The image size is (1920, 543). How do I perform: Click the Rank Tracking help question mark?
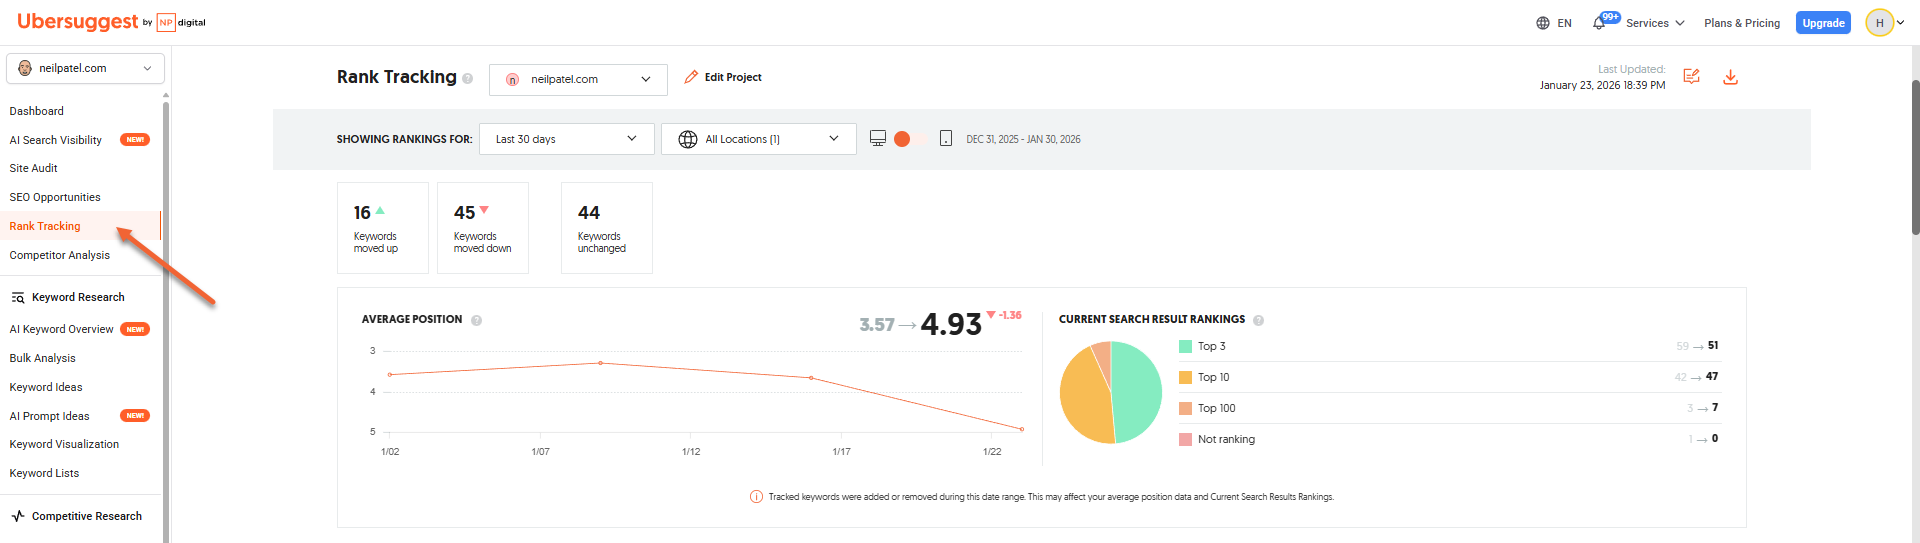(467, 79)
